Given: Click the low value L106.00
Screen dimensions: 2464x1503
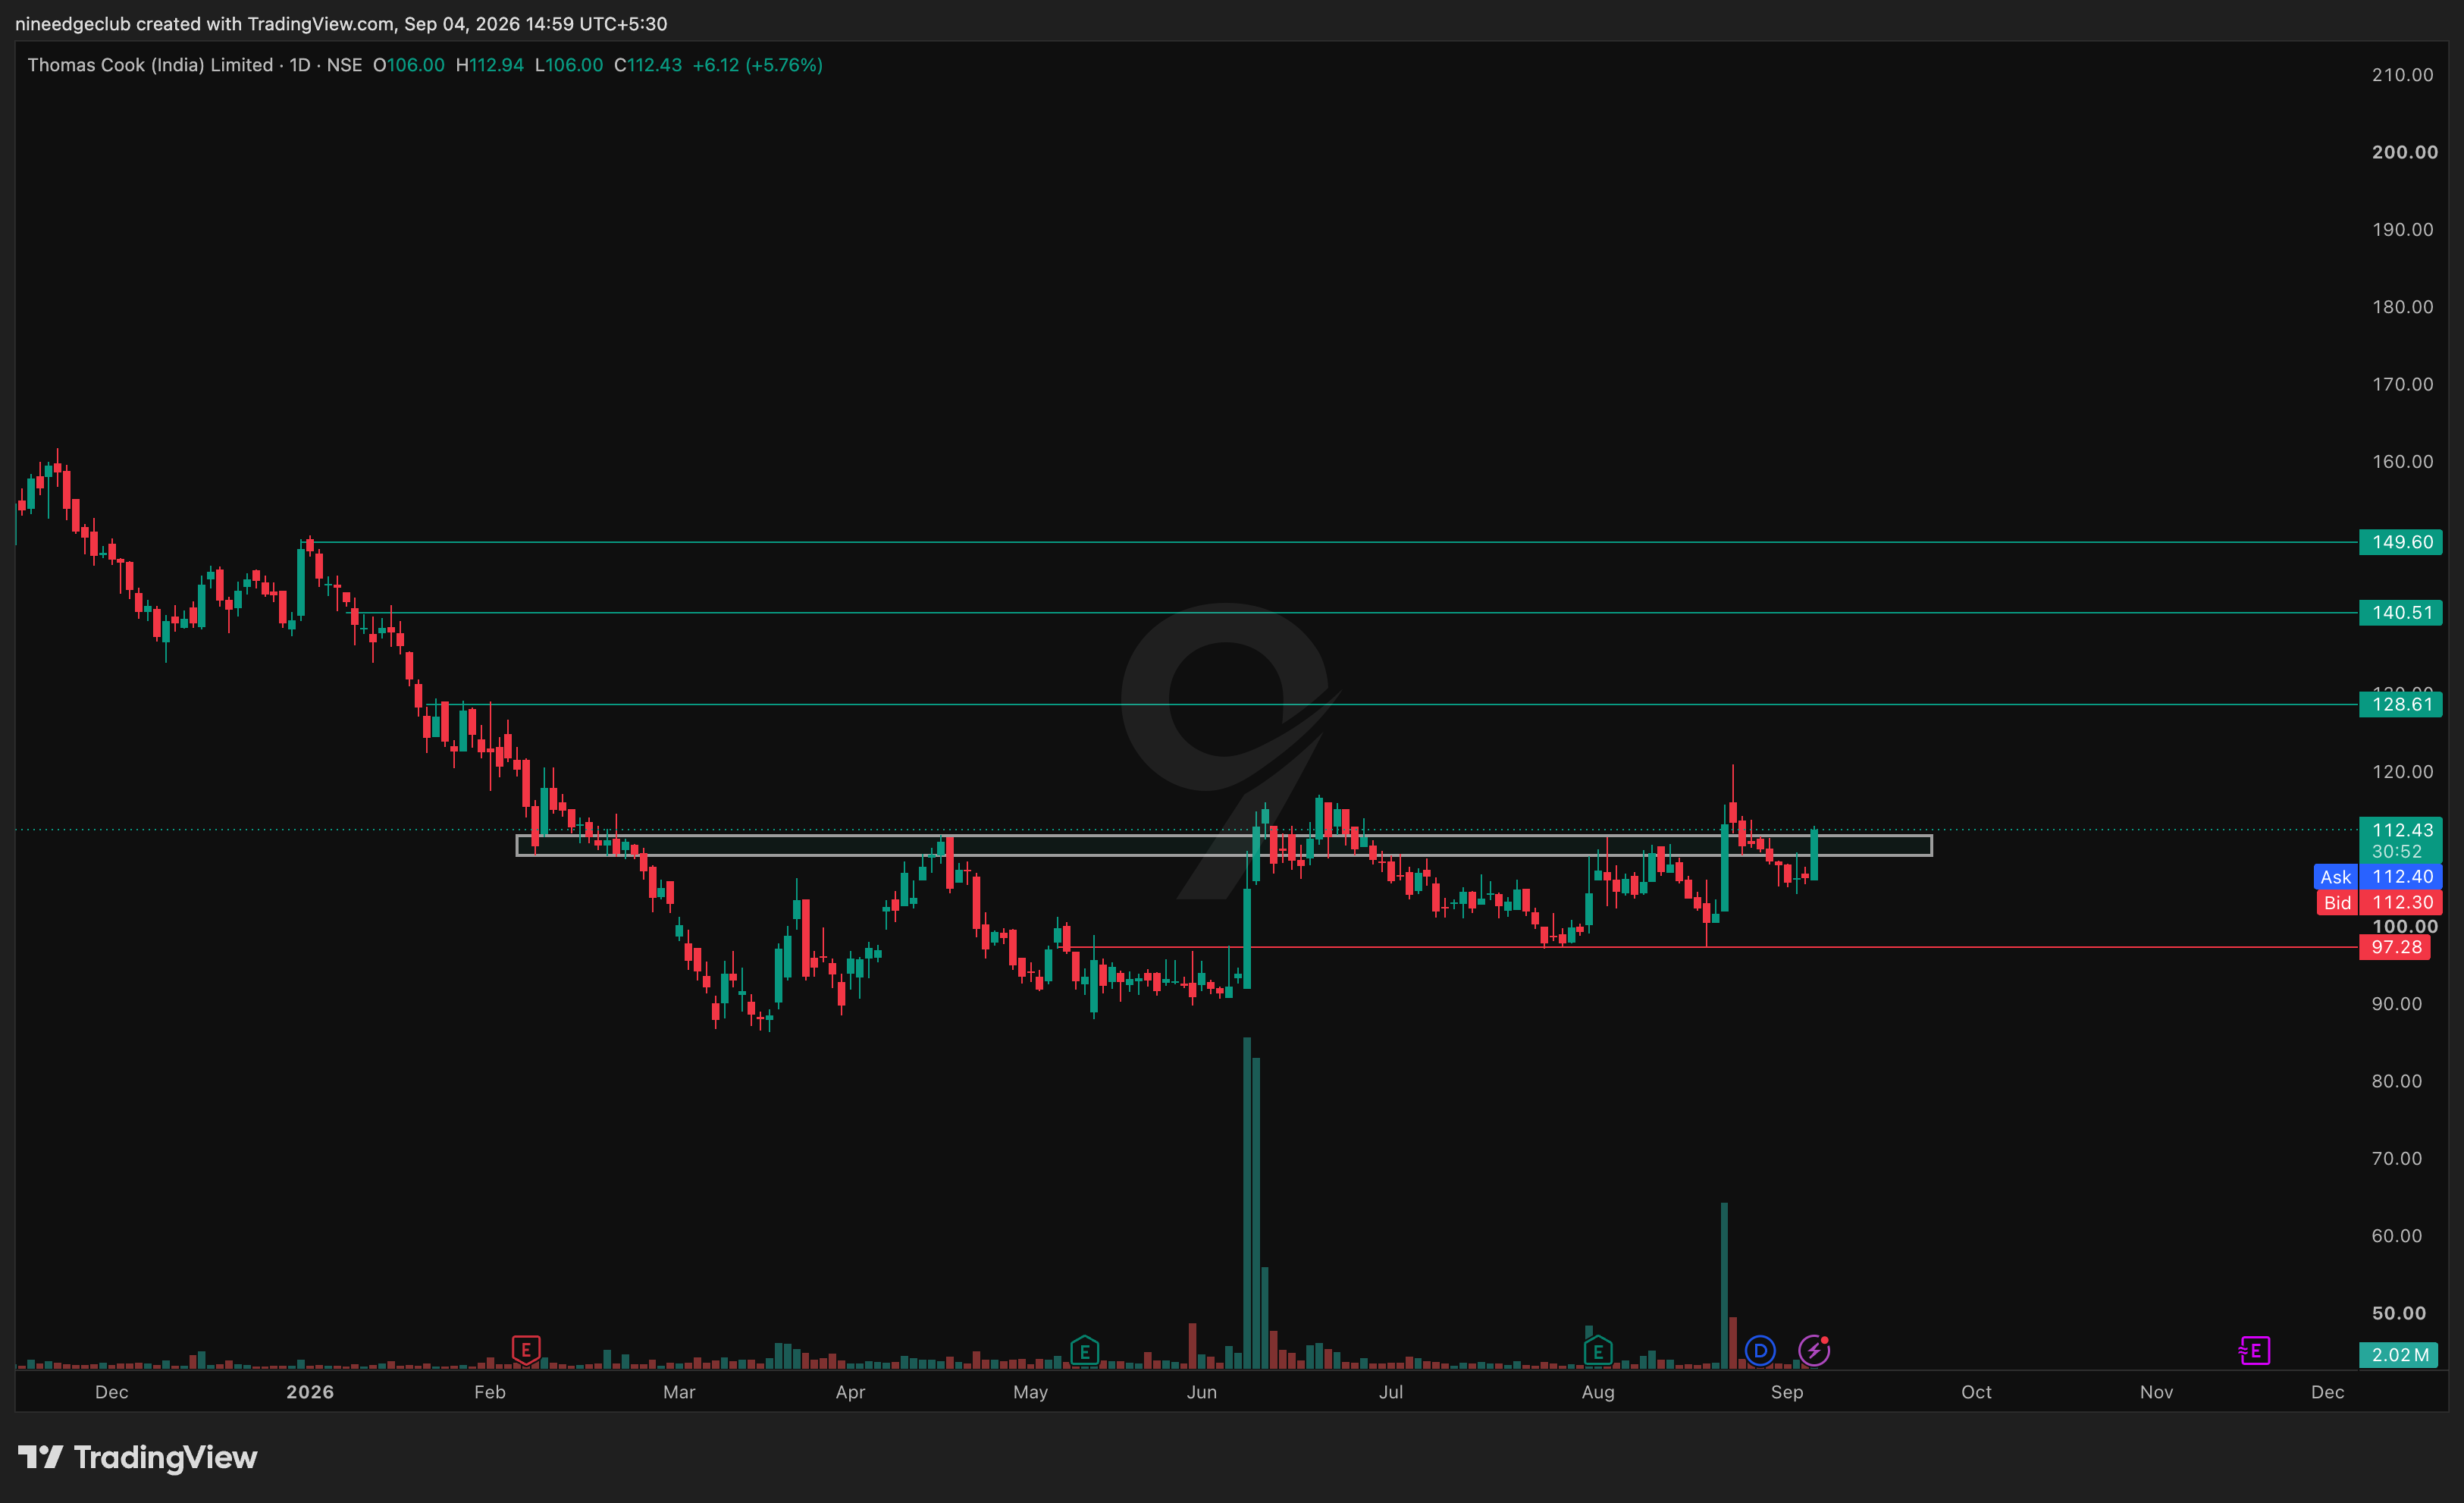Looking at the screenshot, I should 569,65.
